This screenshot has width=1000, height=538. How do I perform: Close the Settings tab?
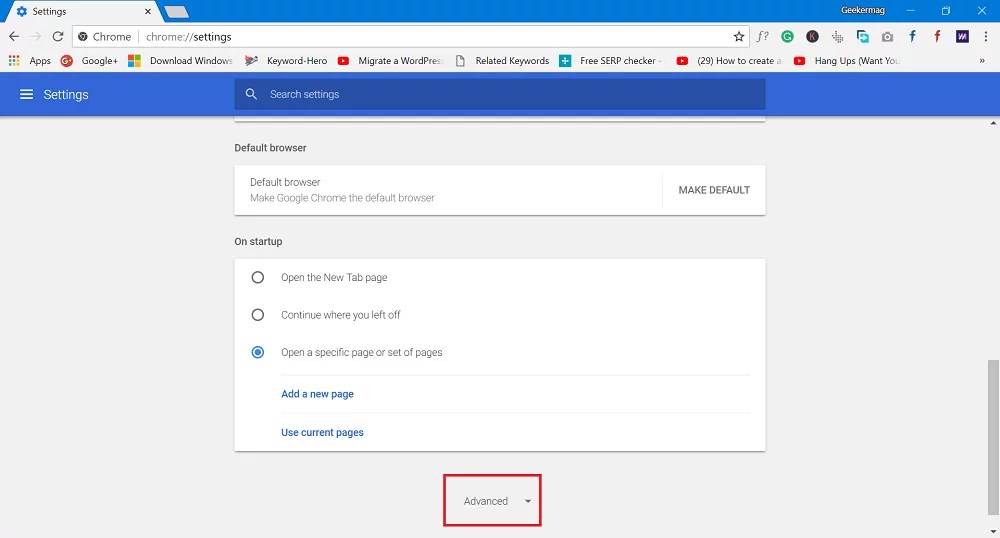(148, 11)
